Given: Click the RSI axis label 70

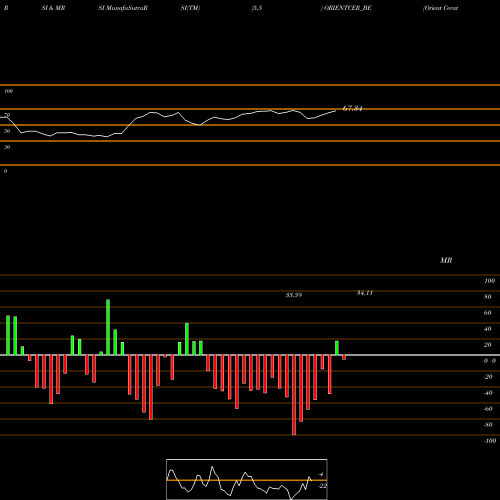Looking at the screenshot, I should tap(7, 115).
